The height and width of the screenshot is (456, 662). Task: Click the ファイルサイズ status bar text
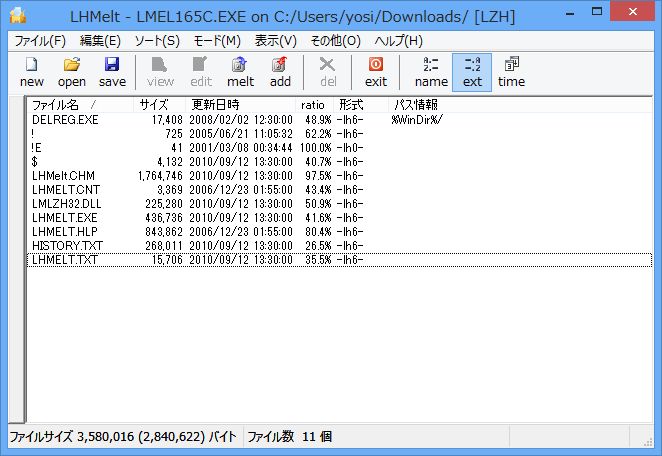point(123,436)
